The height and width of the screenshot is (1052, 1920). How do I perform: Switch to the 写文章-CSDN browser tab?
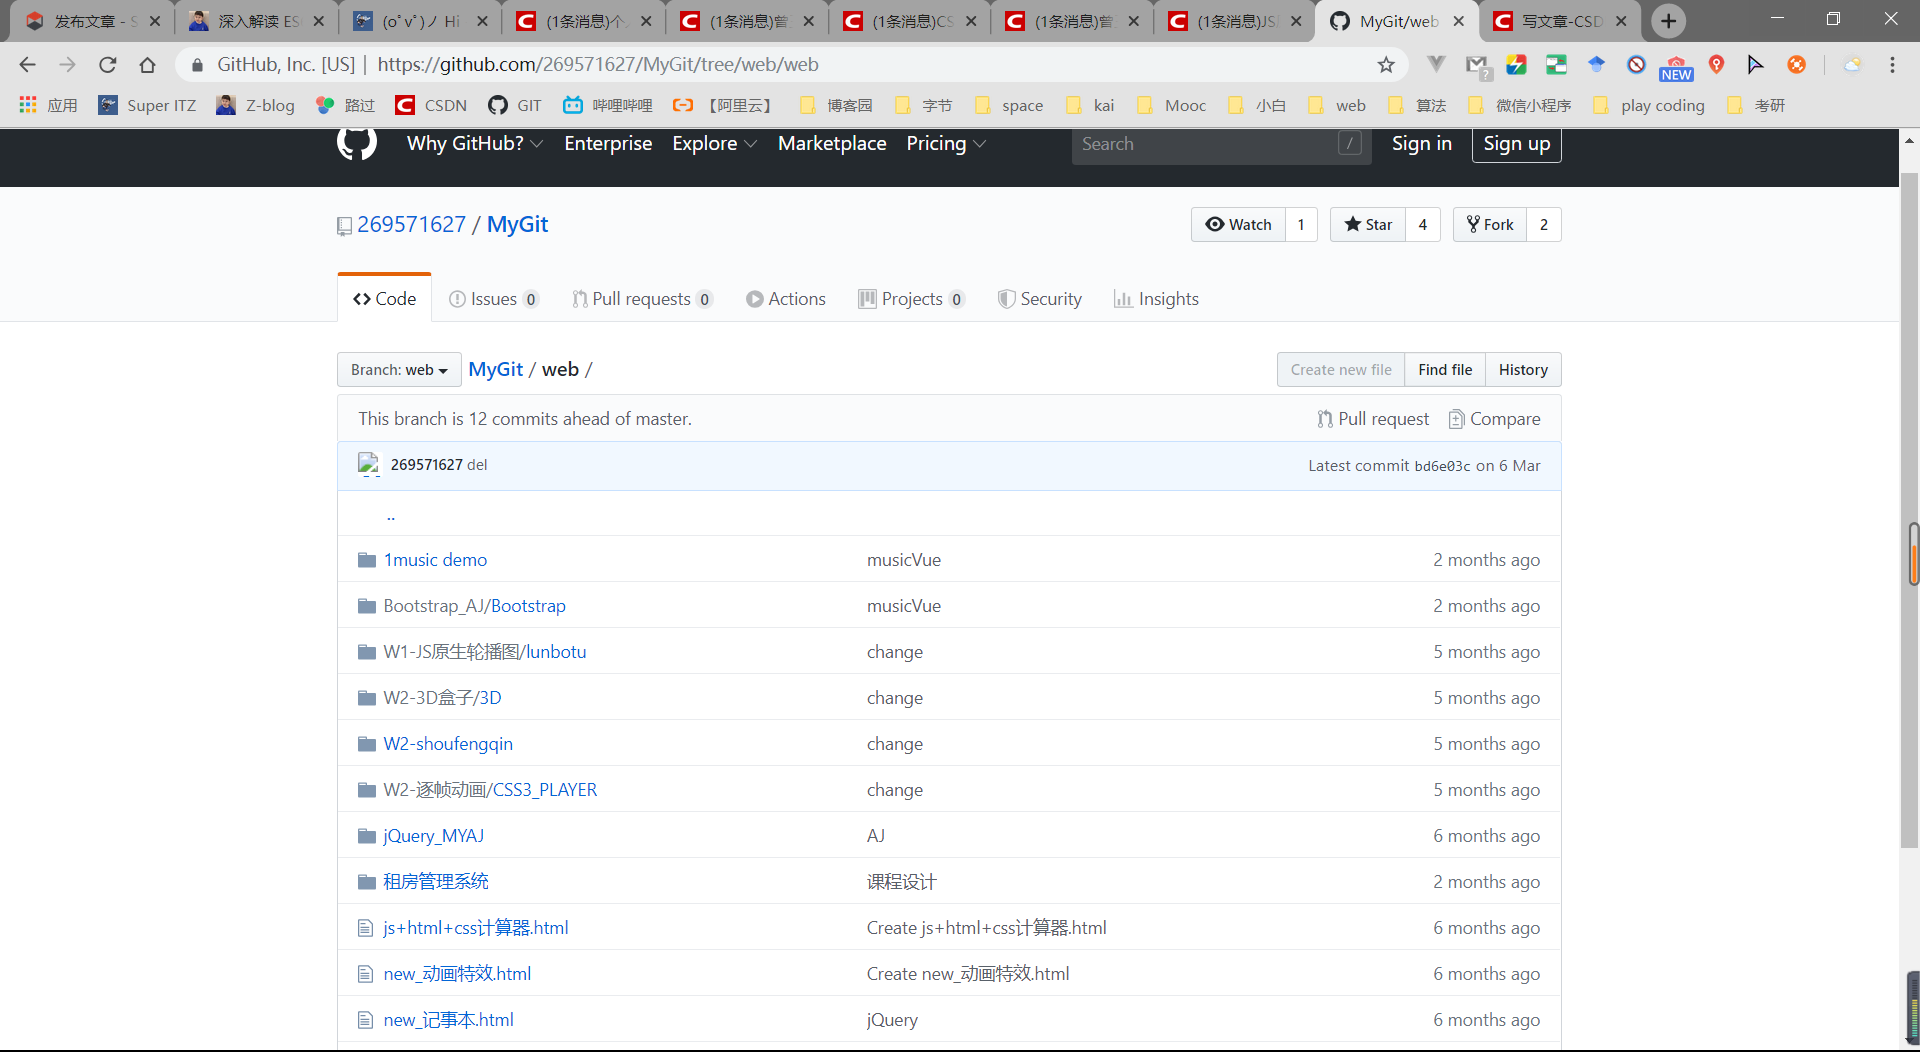click(x=1561, y=21)
